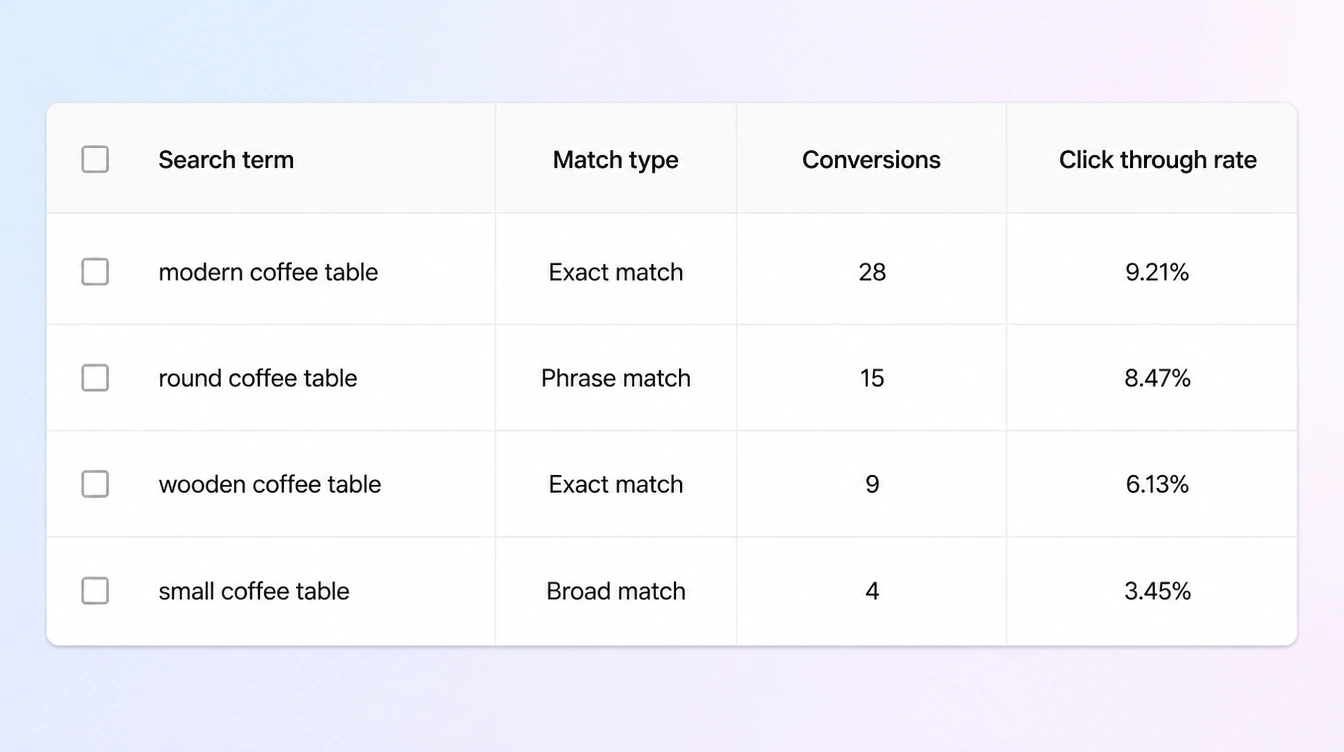Check the box for modern coffee table

[x=95, y=272]
